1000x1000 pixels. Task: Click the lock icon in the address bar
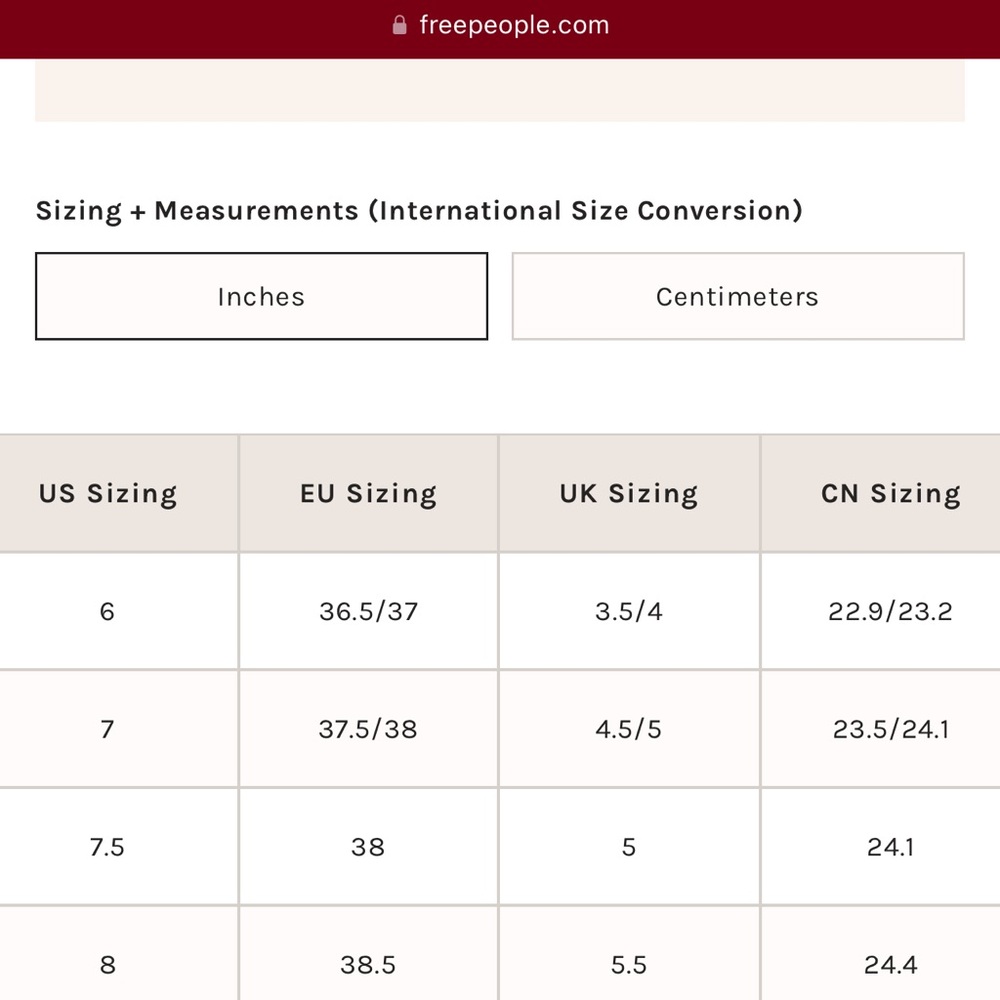[400, 26]
